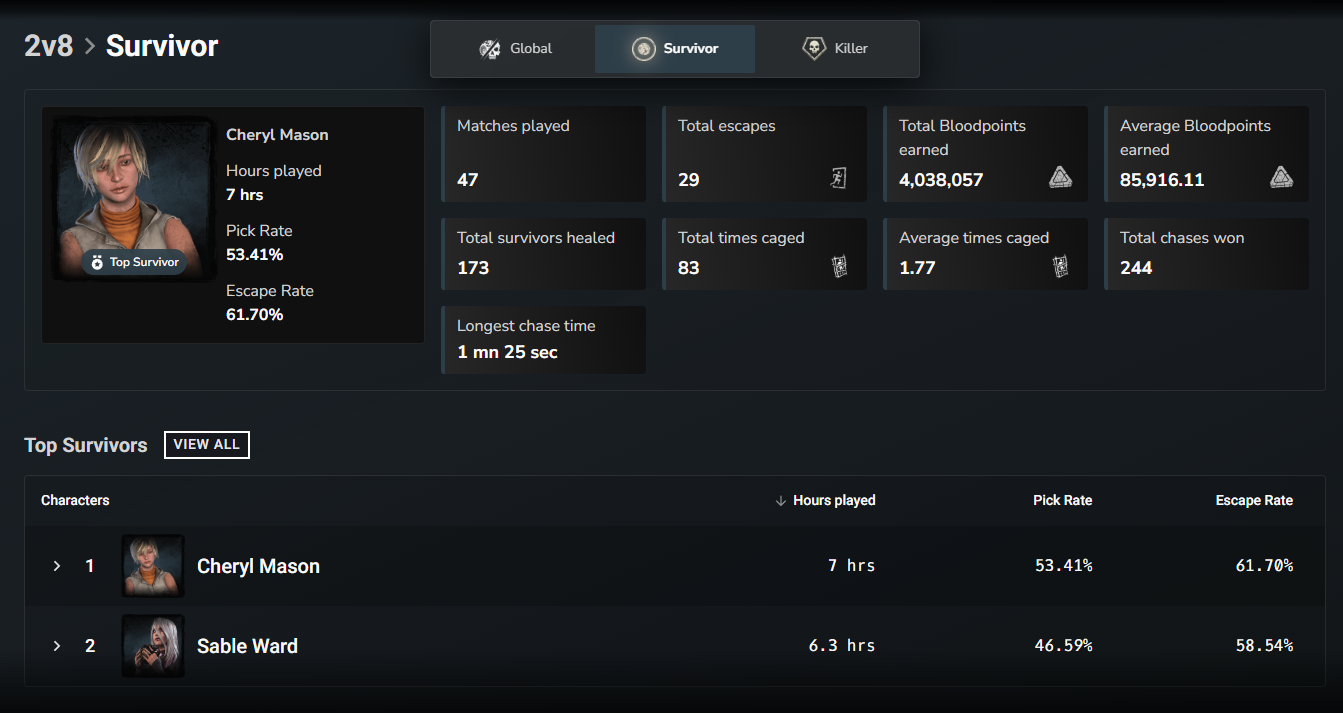
Task: Click the Sable Ward name in table
Action: click(x=247, y=646)
